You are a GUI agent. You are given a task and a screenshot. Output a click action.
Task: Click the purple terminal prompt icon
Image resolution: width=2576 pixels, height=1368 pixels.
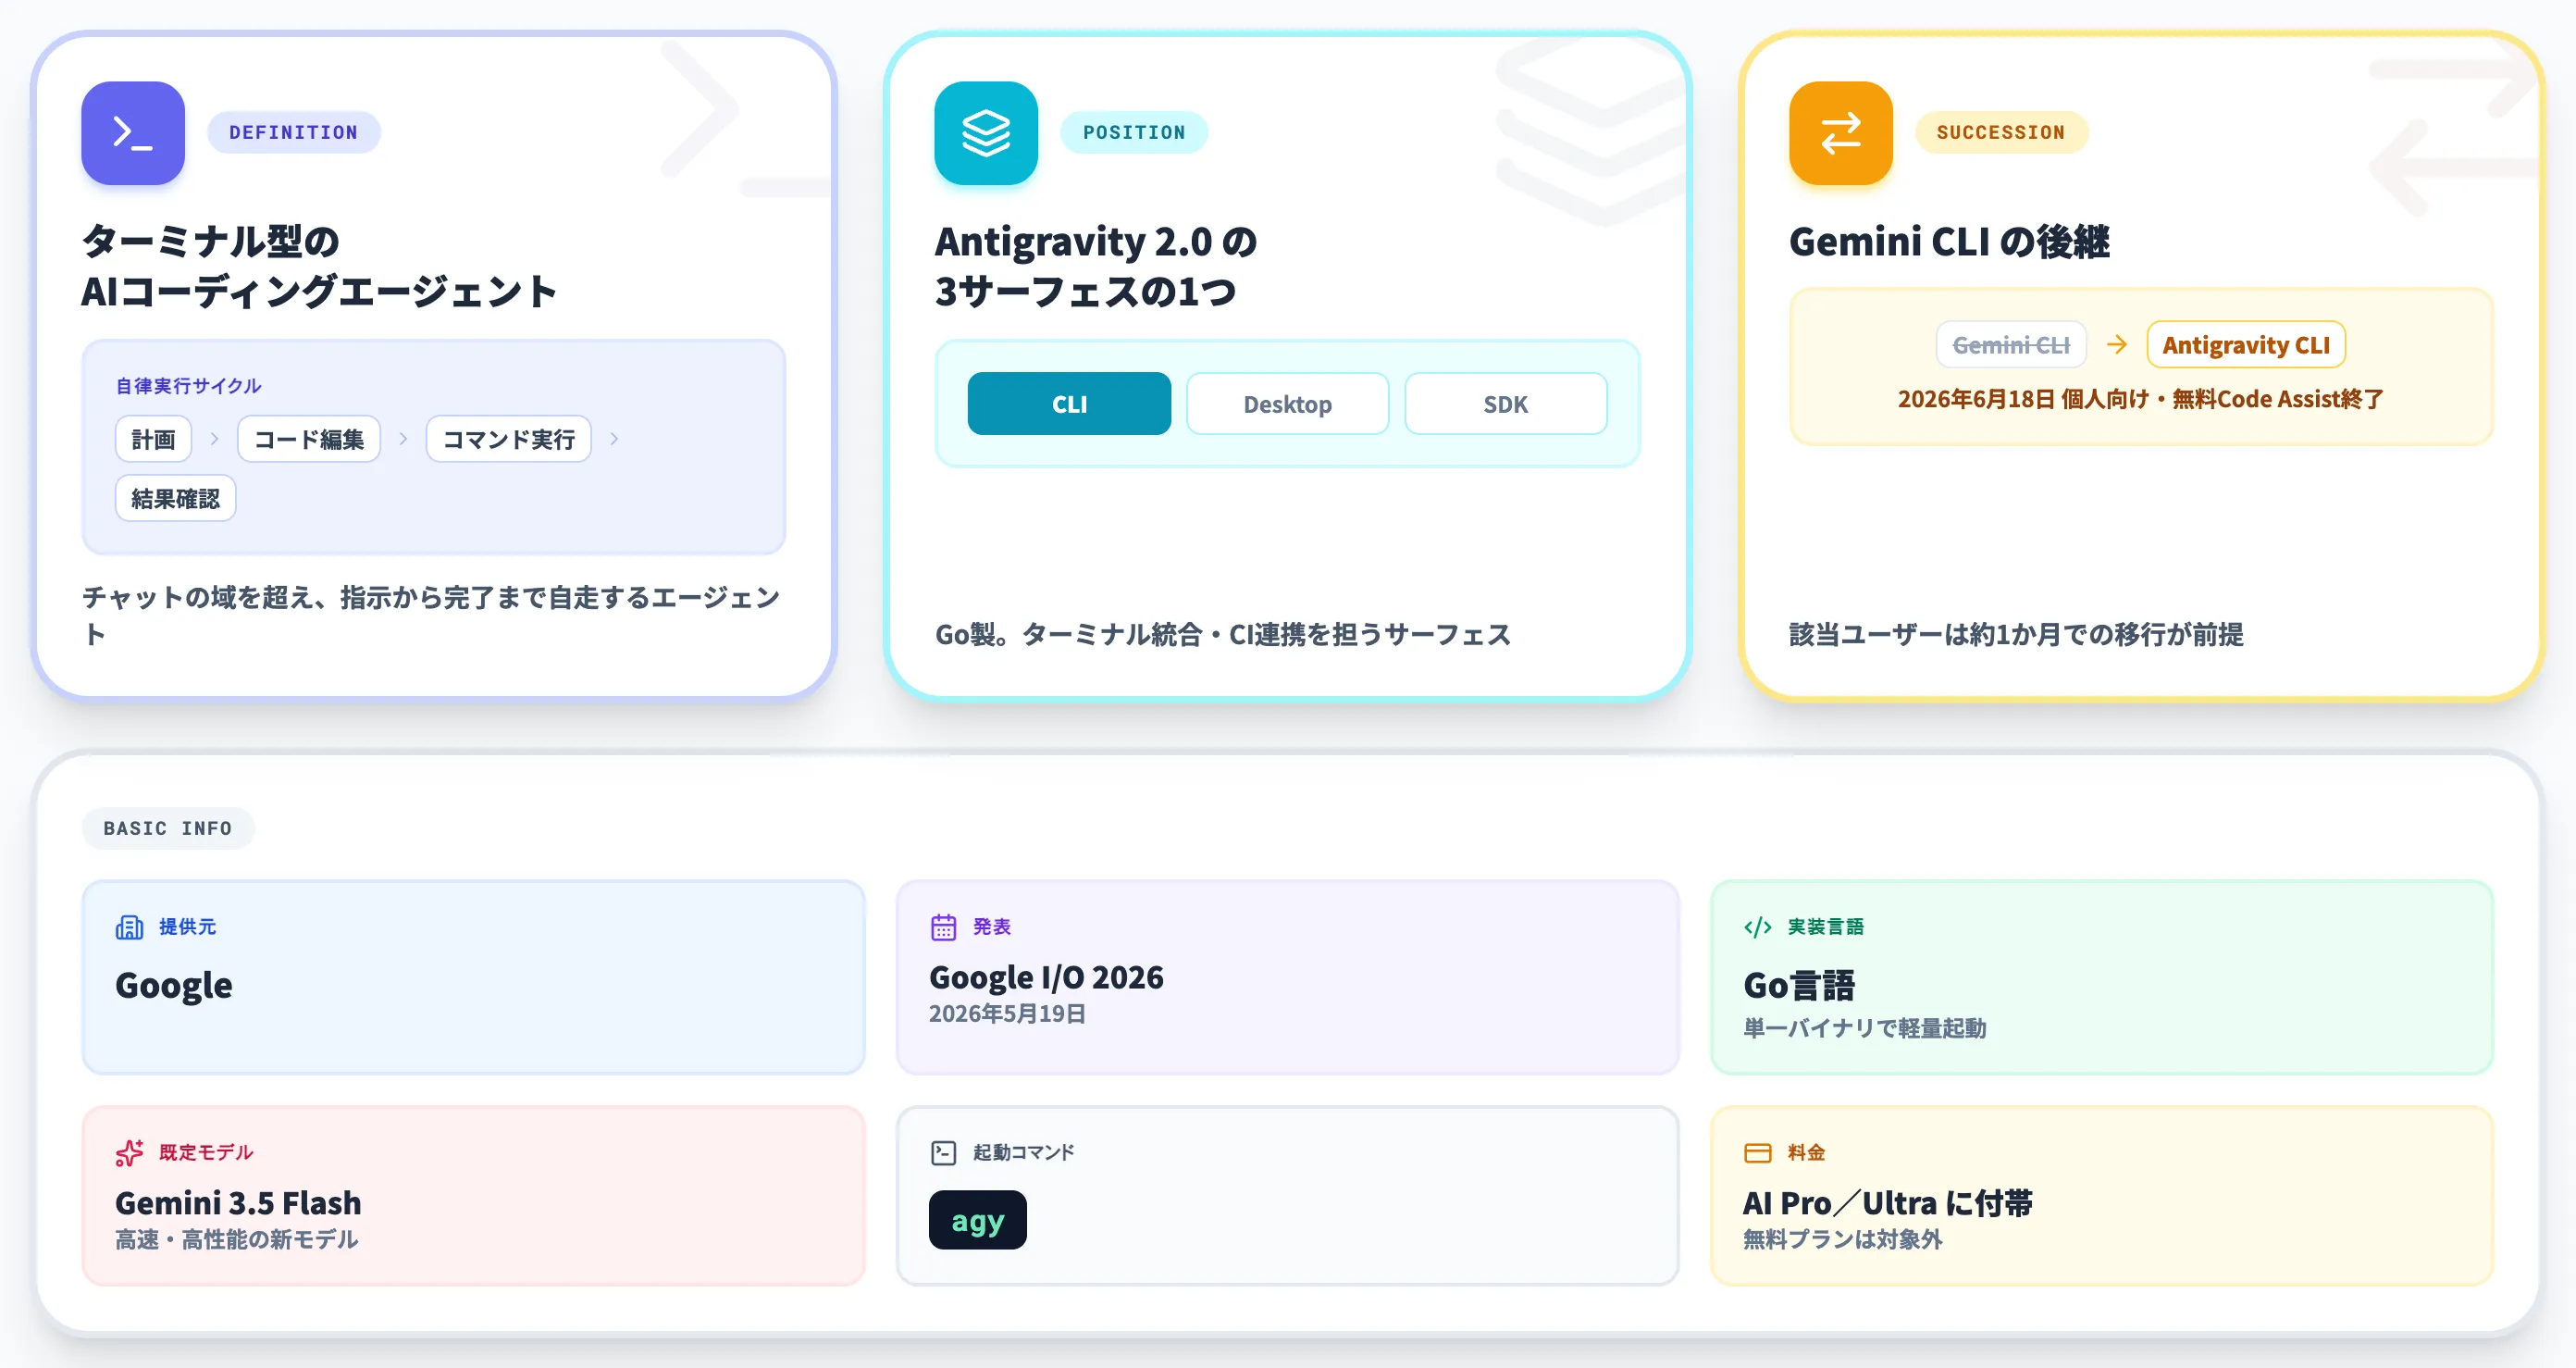[x=133, y=133]
